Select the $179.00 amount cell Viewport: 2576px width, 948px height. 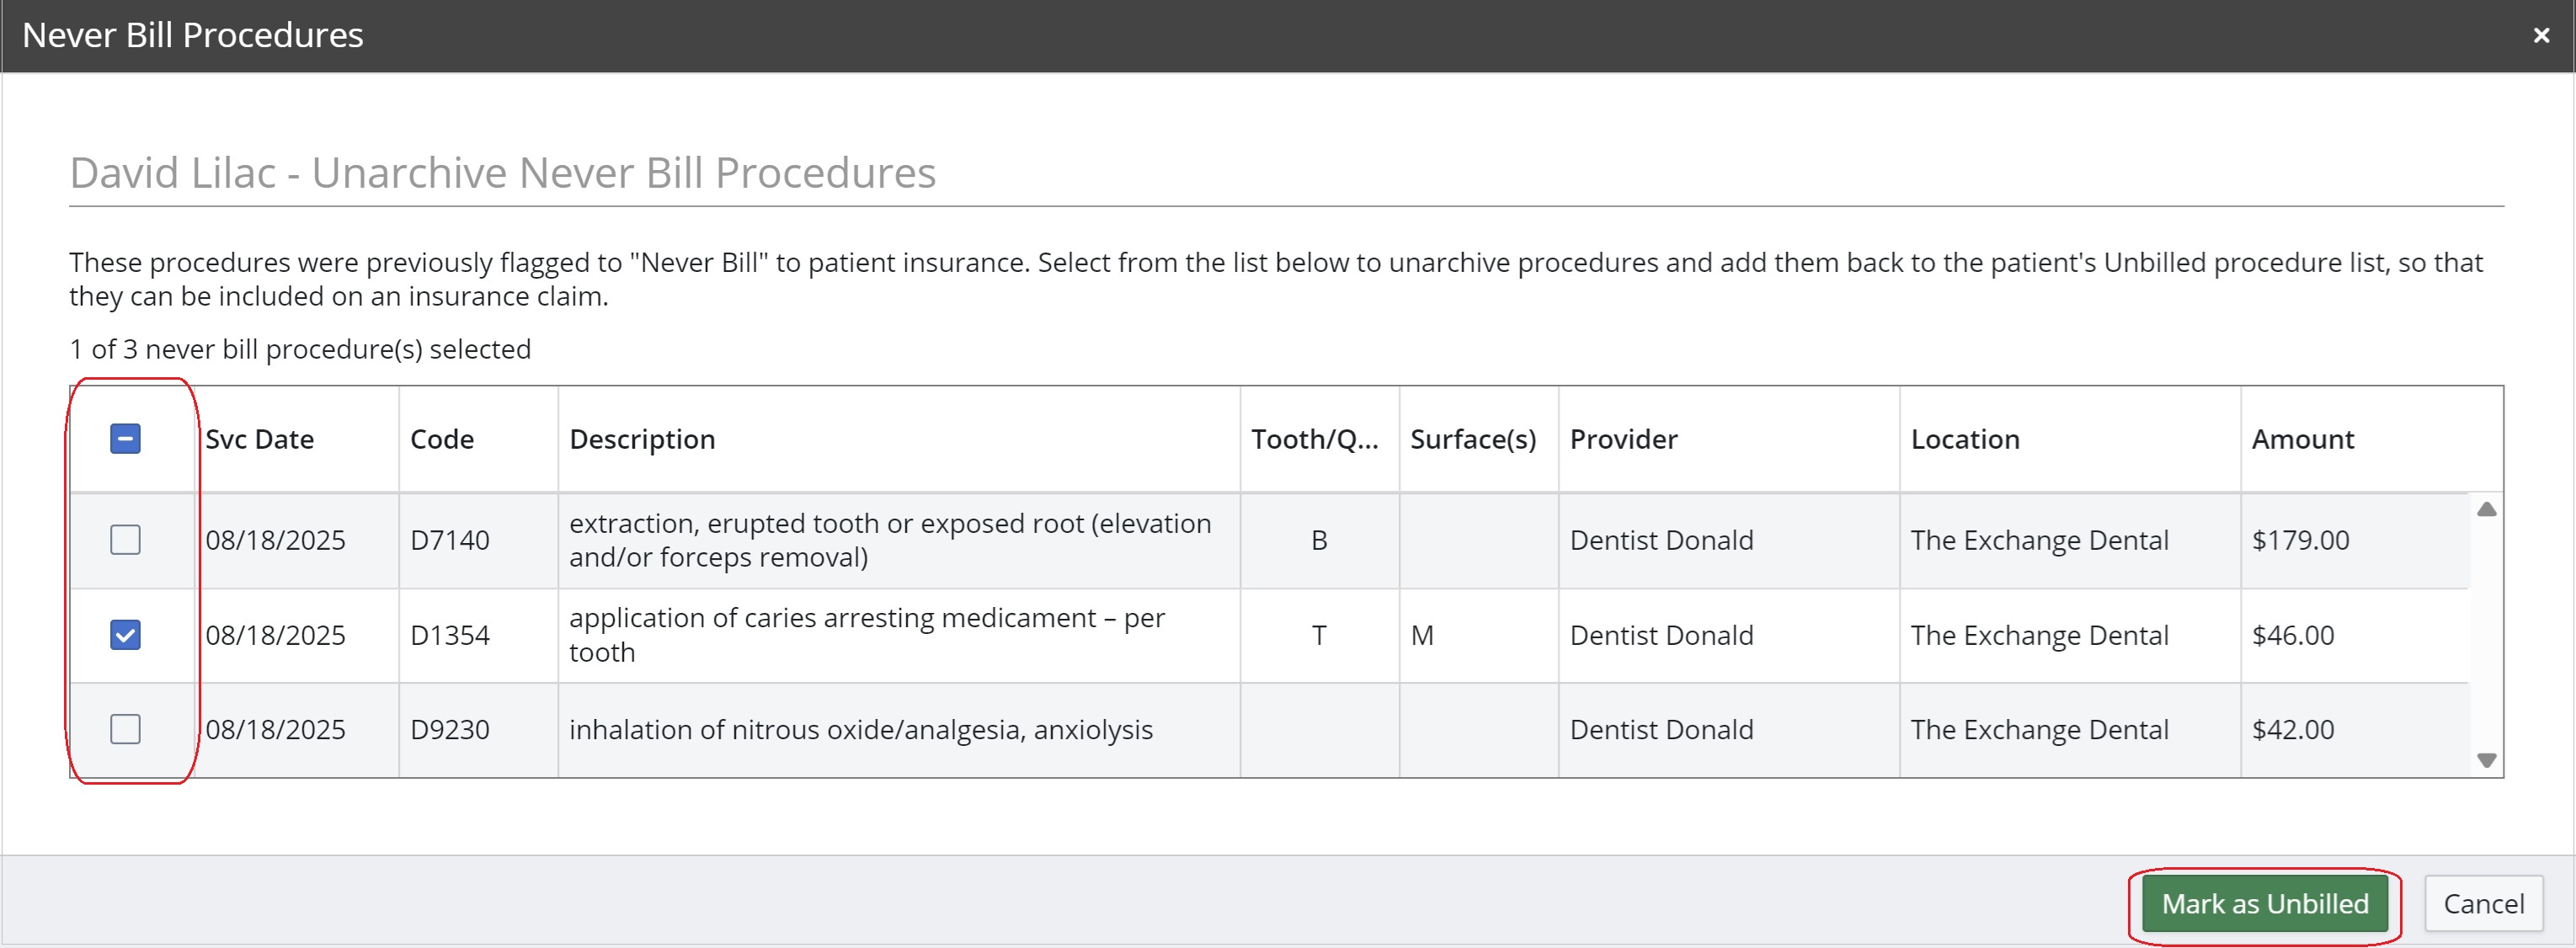point(2300,541)
